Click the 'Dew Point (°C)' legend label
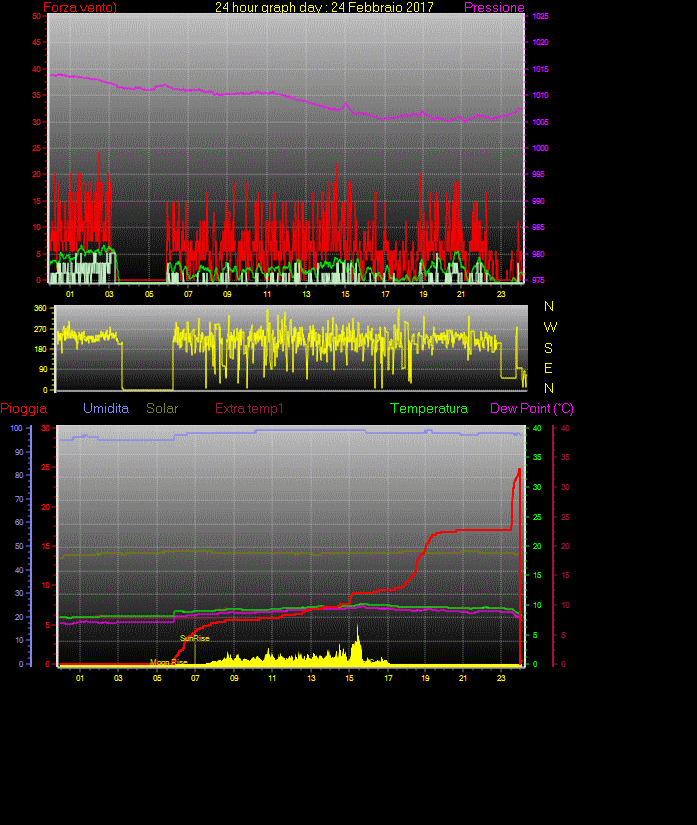 coord(532,408)
